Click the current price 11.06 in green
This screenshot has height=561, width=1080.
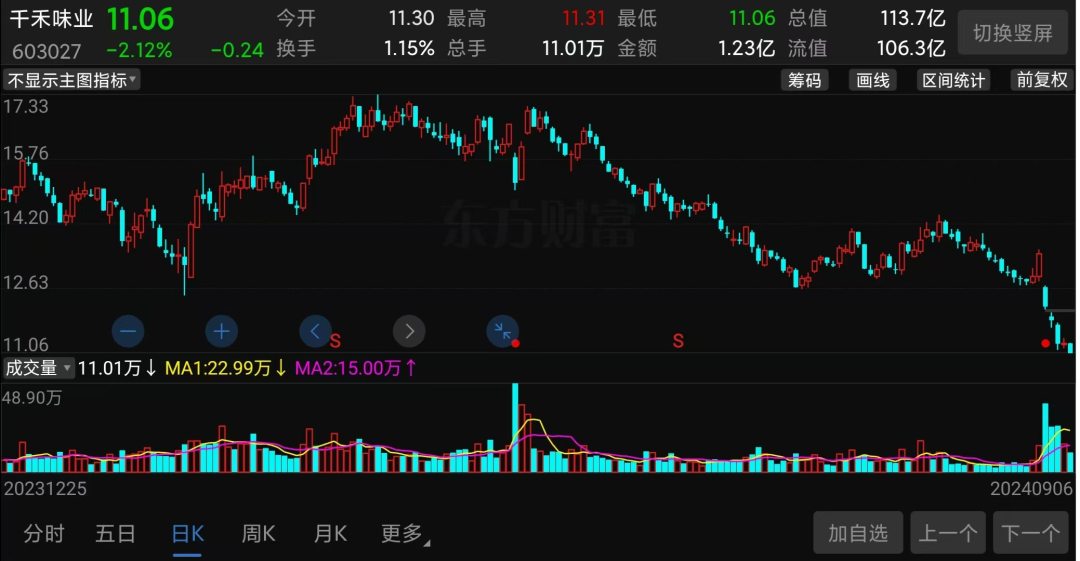point(141,19)
